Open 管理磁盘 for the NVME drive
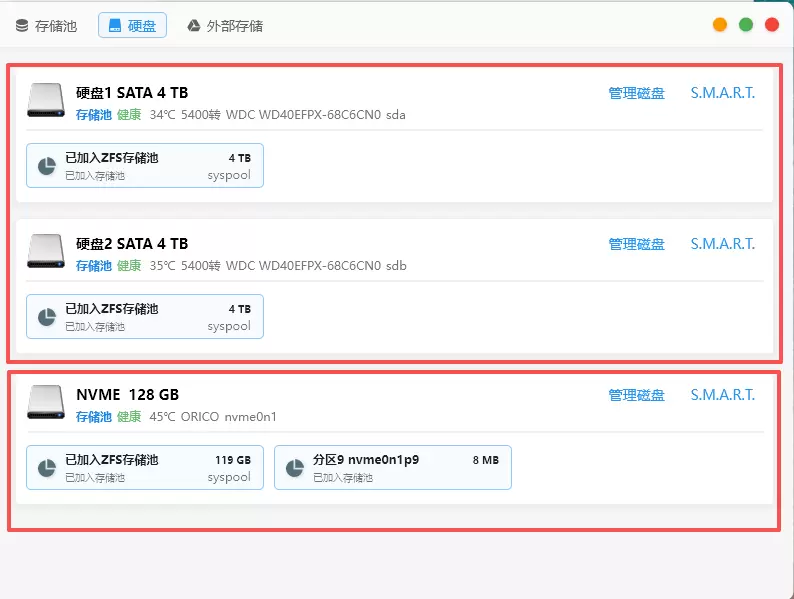Screen dimensions: 794x599 point(636,395)
